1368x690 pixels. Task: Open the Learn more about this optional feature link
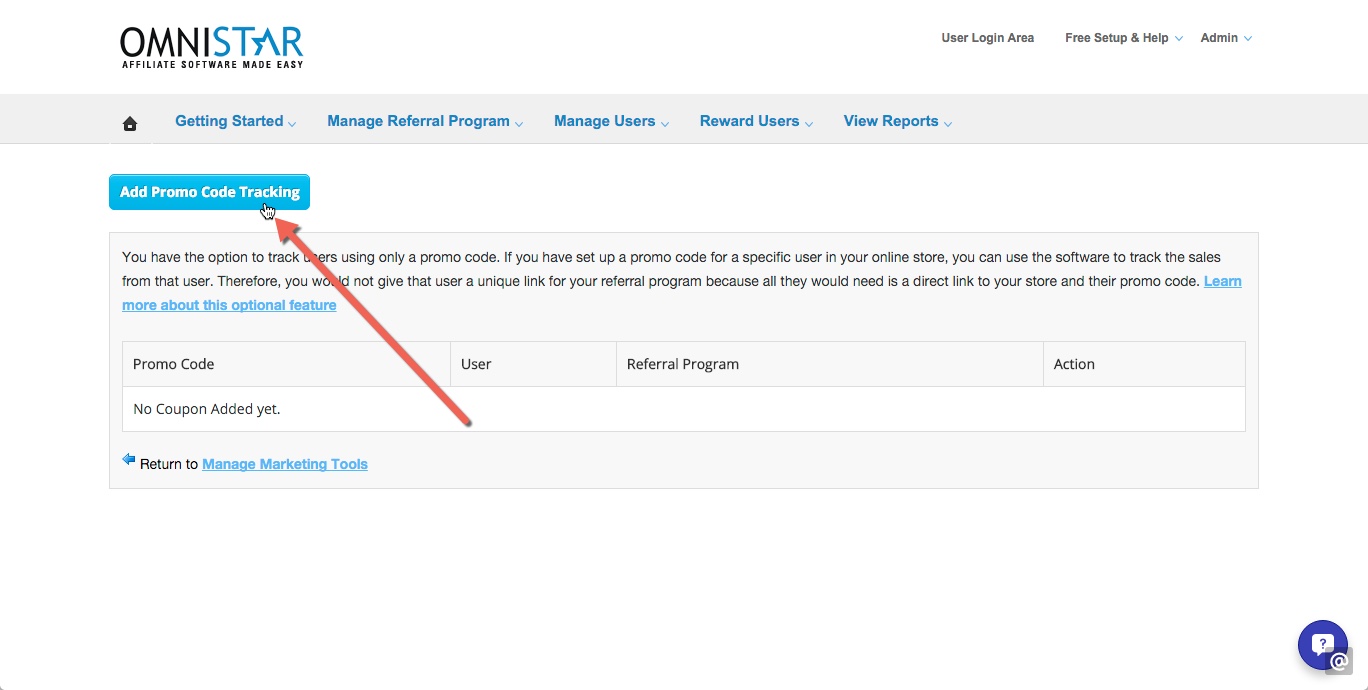click(x=229, y=305)
